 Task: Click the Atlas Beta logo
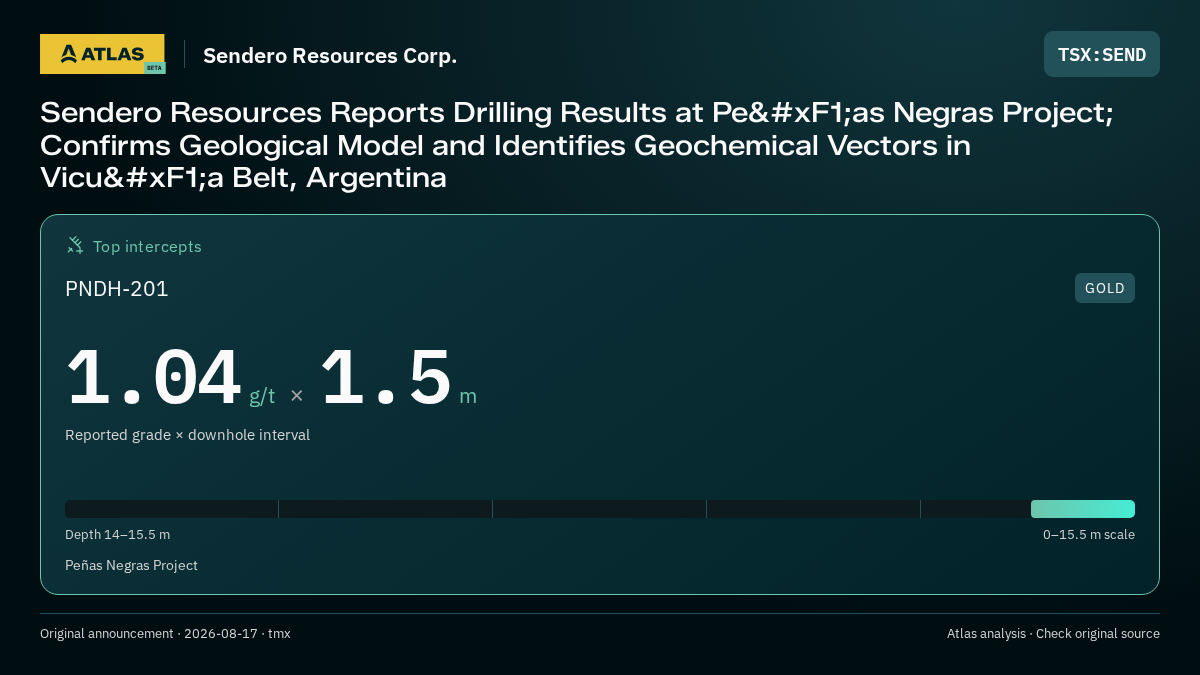[102, 54]
